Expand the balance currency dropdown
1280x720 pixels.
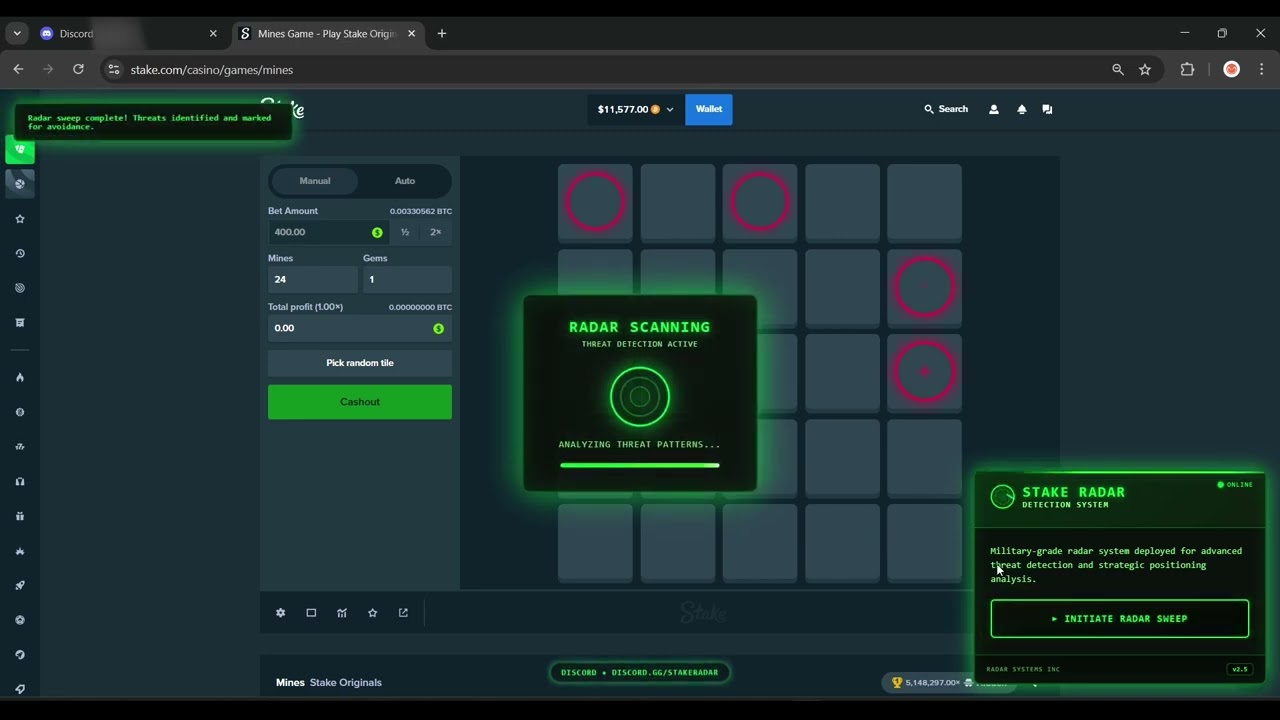pos(670,109)
